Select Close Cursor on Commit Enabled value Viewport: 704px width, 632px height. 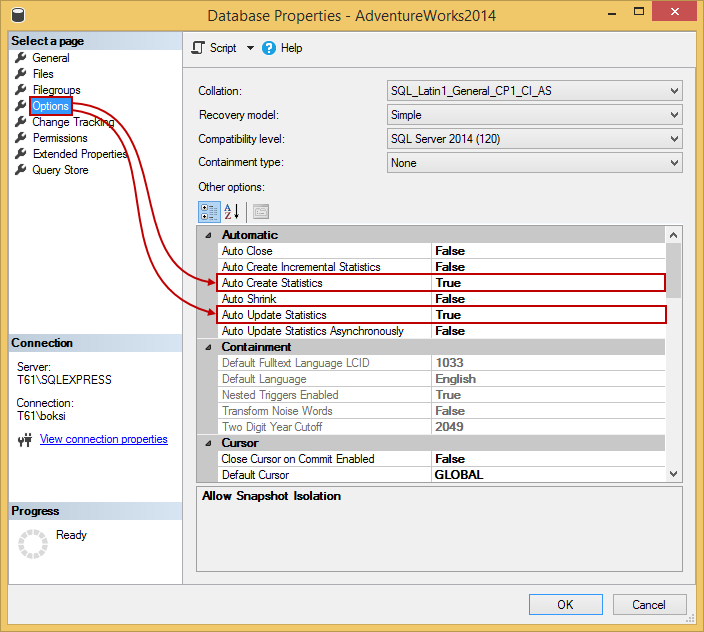click(x=450, y=459)
